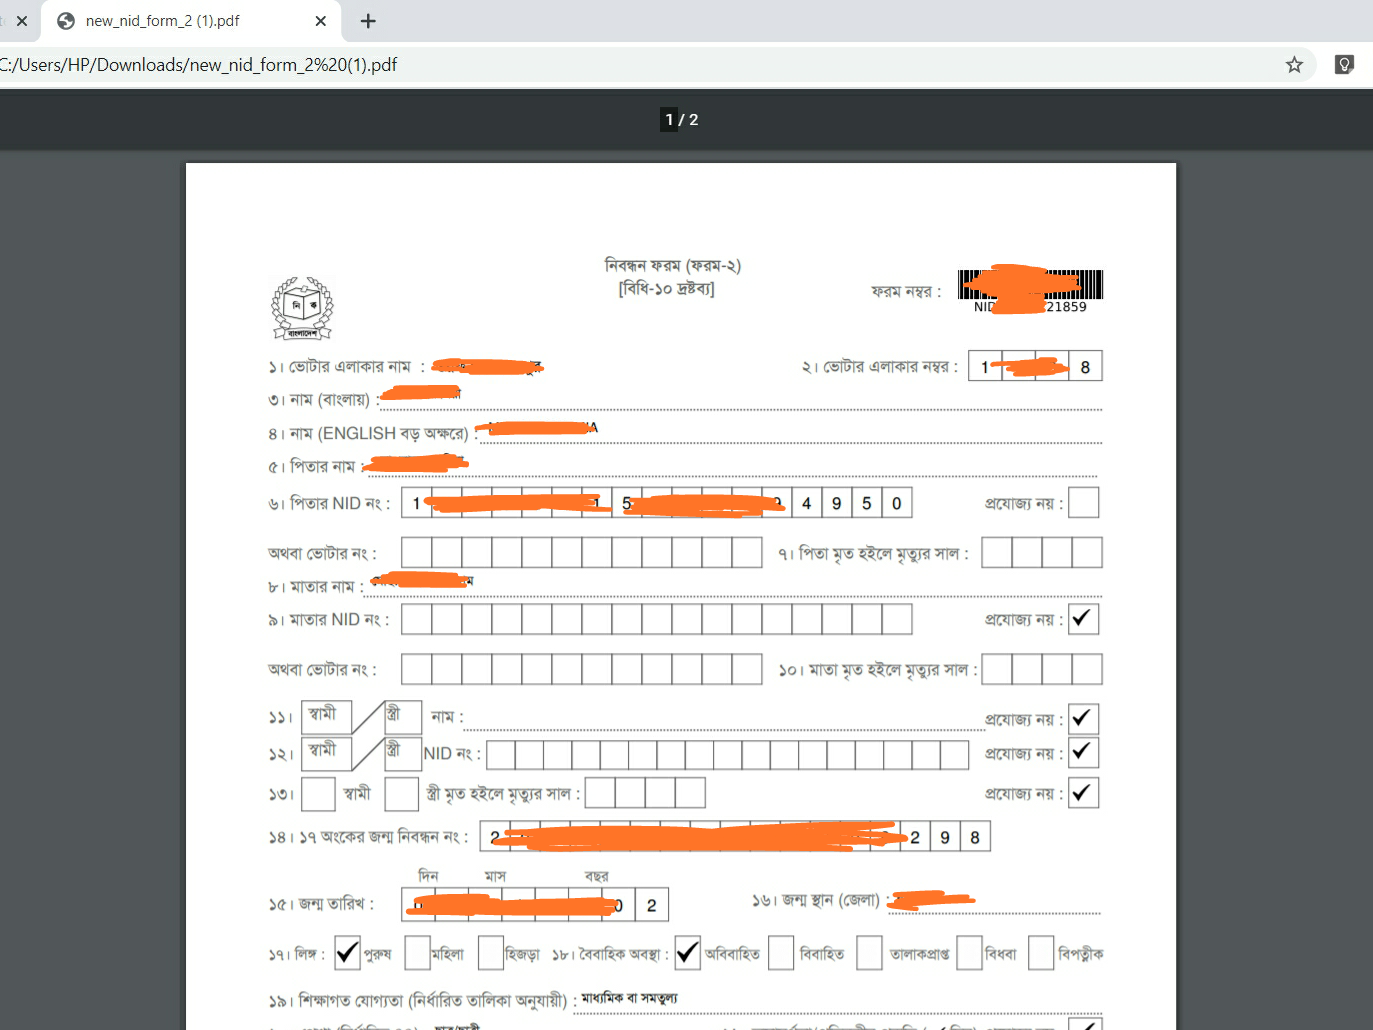The height and width of the screenshot is (1030, 1373).
Task: Toggle প্রযোজ্য নয় checkbox for পিতার NID নং
Action: [1084, 502]
